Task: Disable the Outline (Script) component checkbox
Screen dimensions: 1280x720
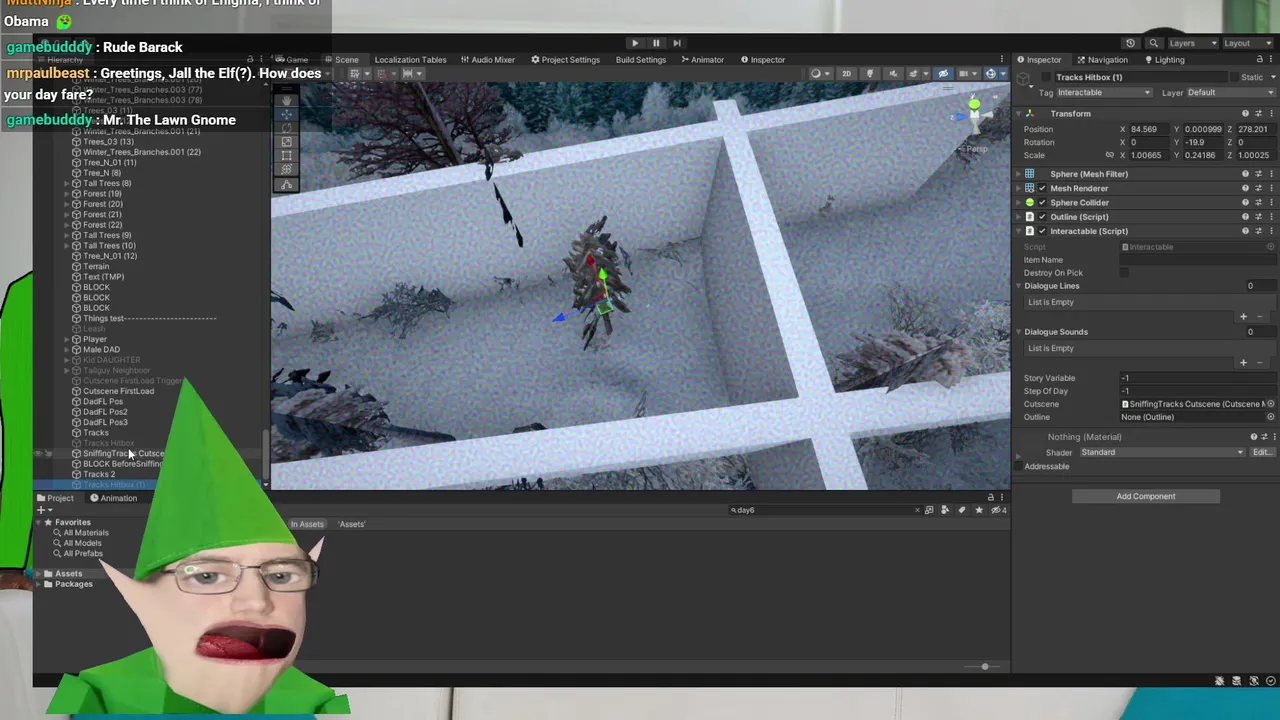Action: [1042, 217]
